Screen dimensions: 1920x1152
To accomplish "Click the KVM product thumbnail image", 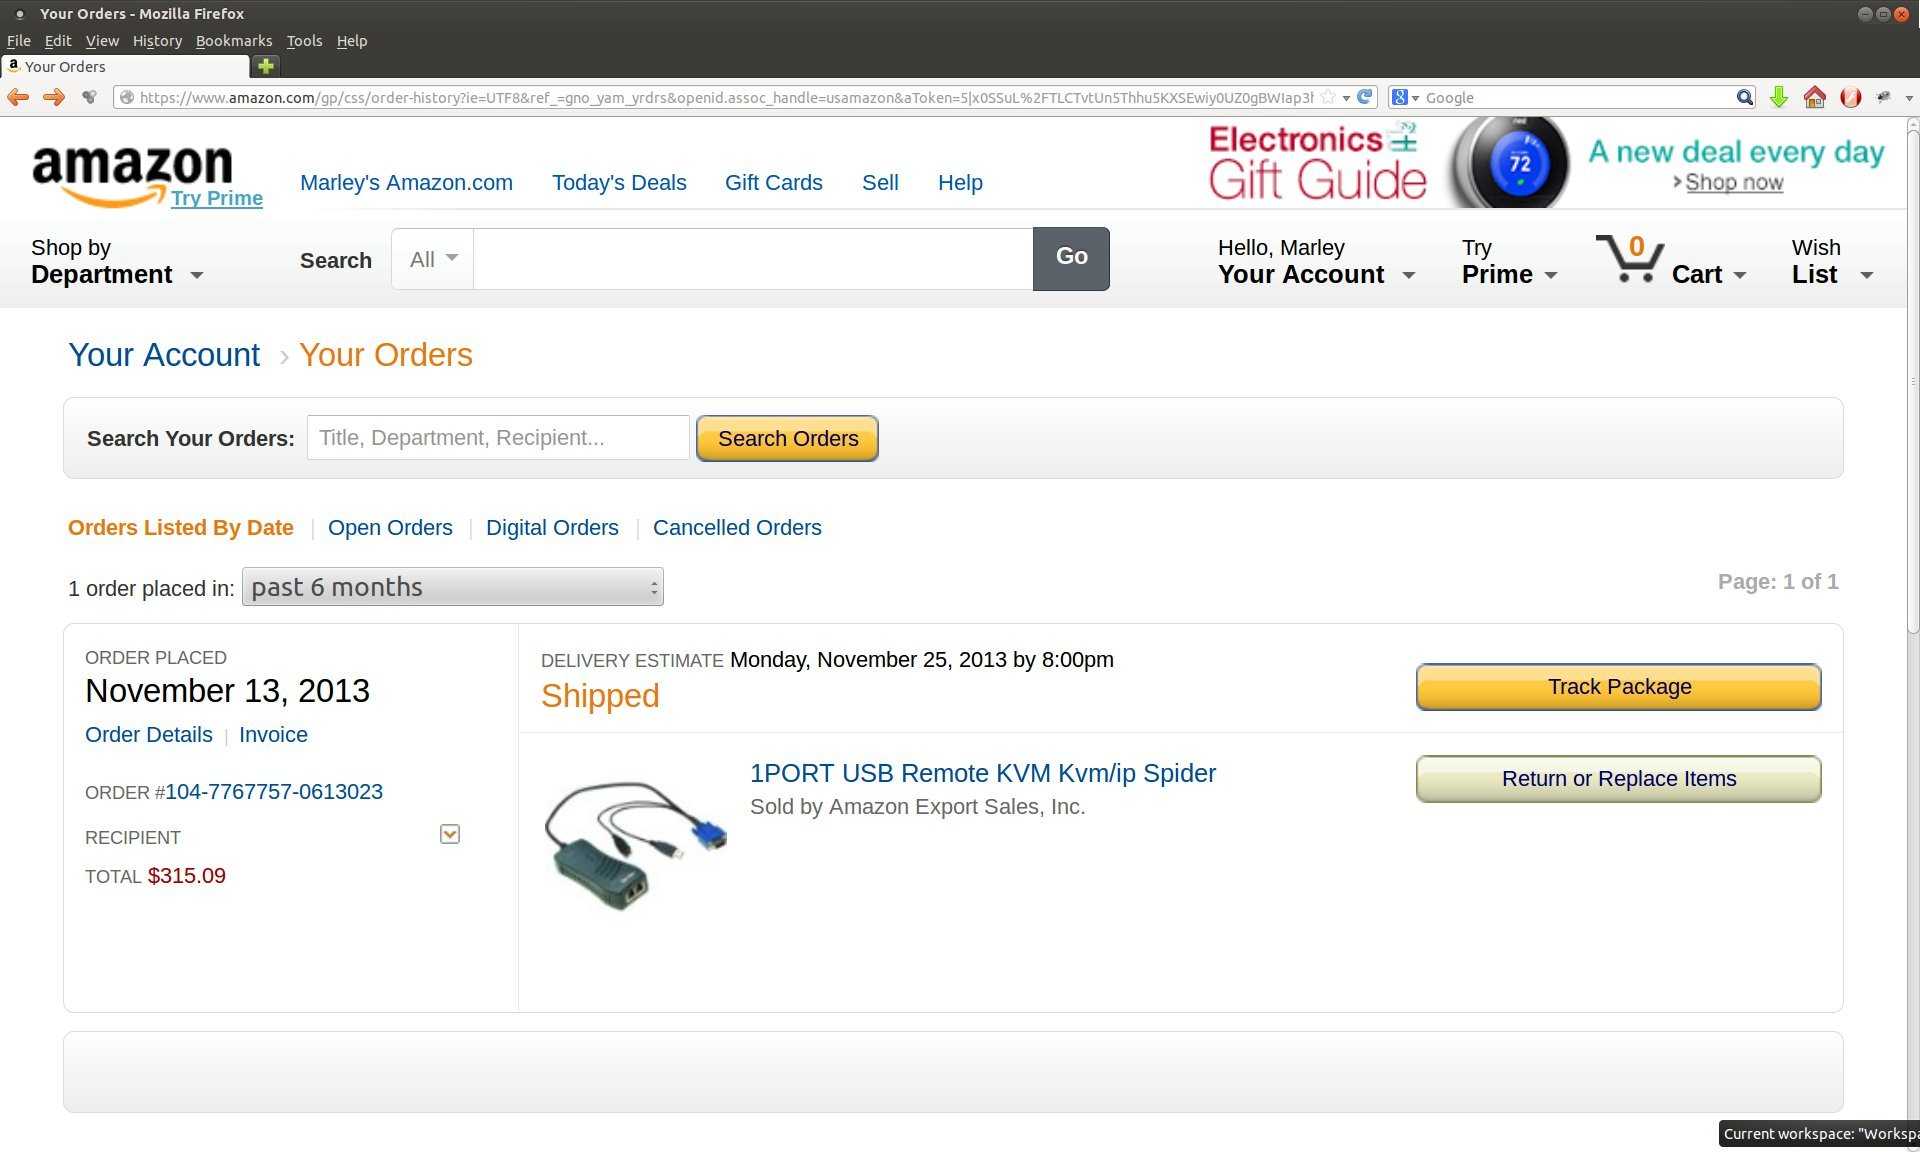I will (635, 845).
